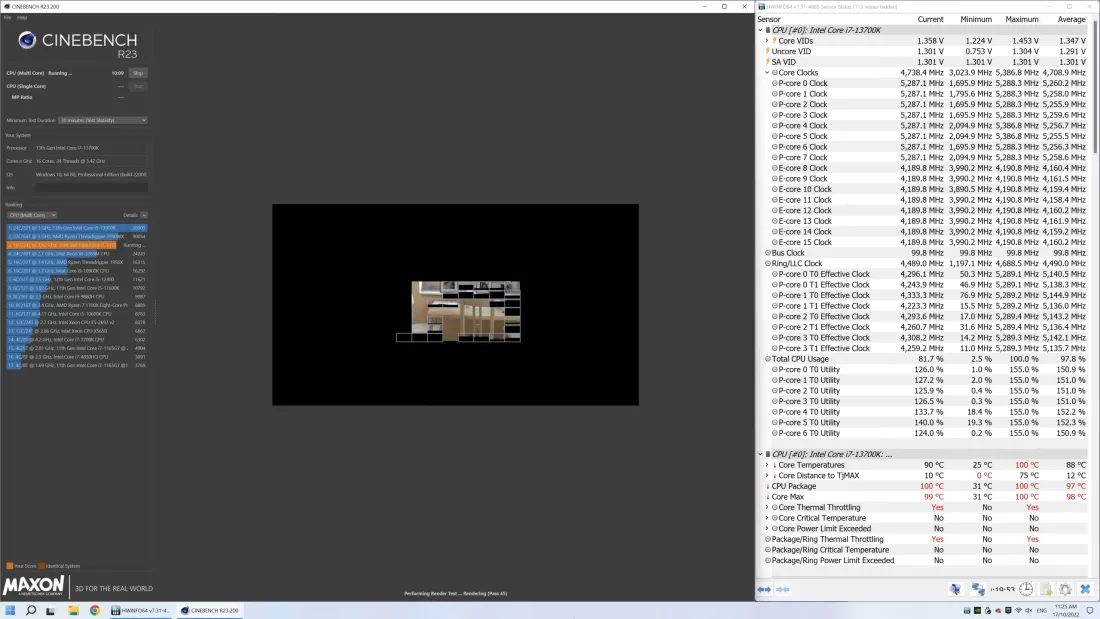Click the Info input field in Cinebench
Screen dimensions: 1100x619
91,188
